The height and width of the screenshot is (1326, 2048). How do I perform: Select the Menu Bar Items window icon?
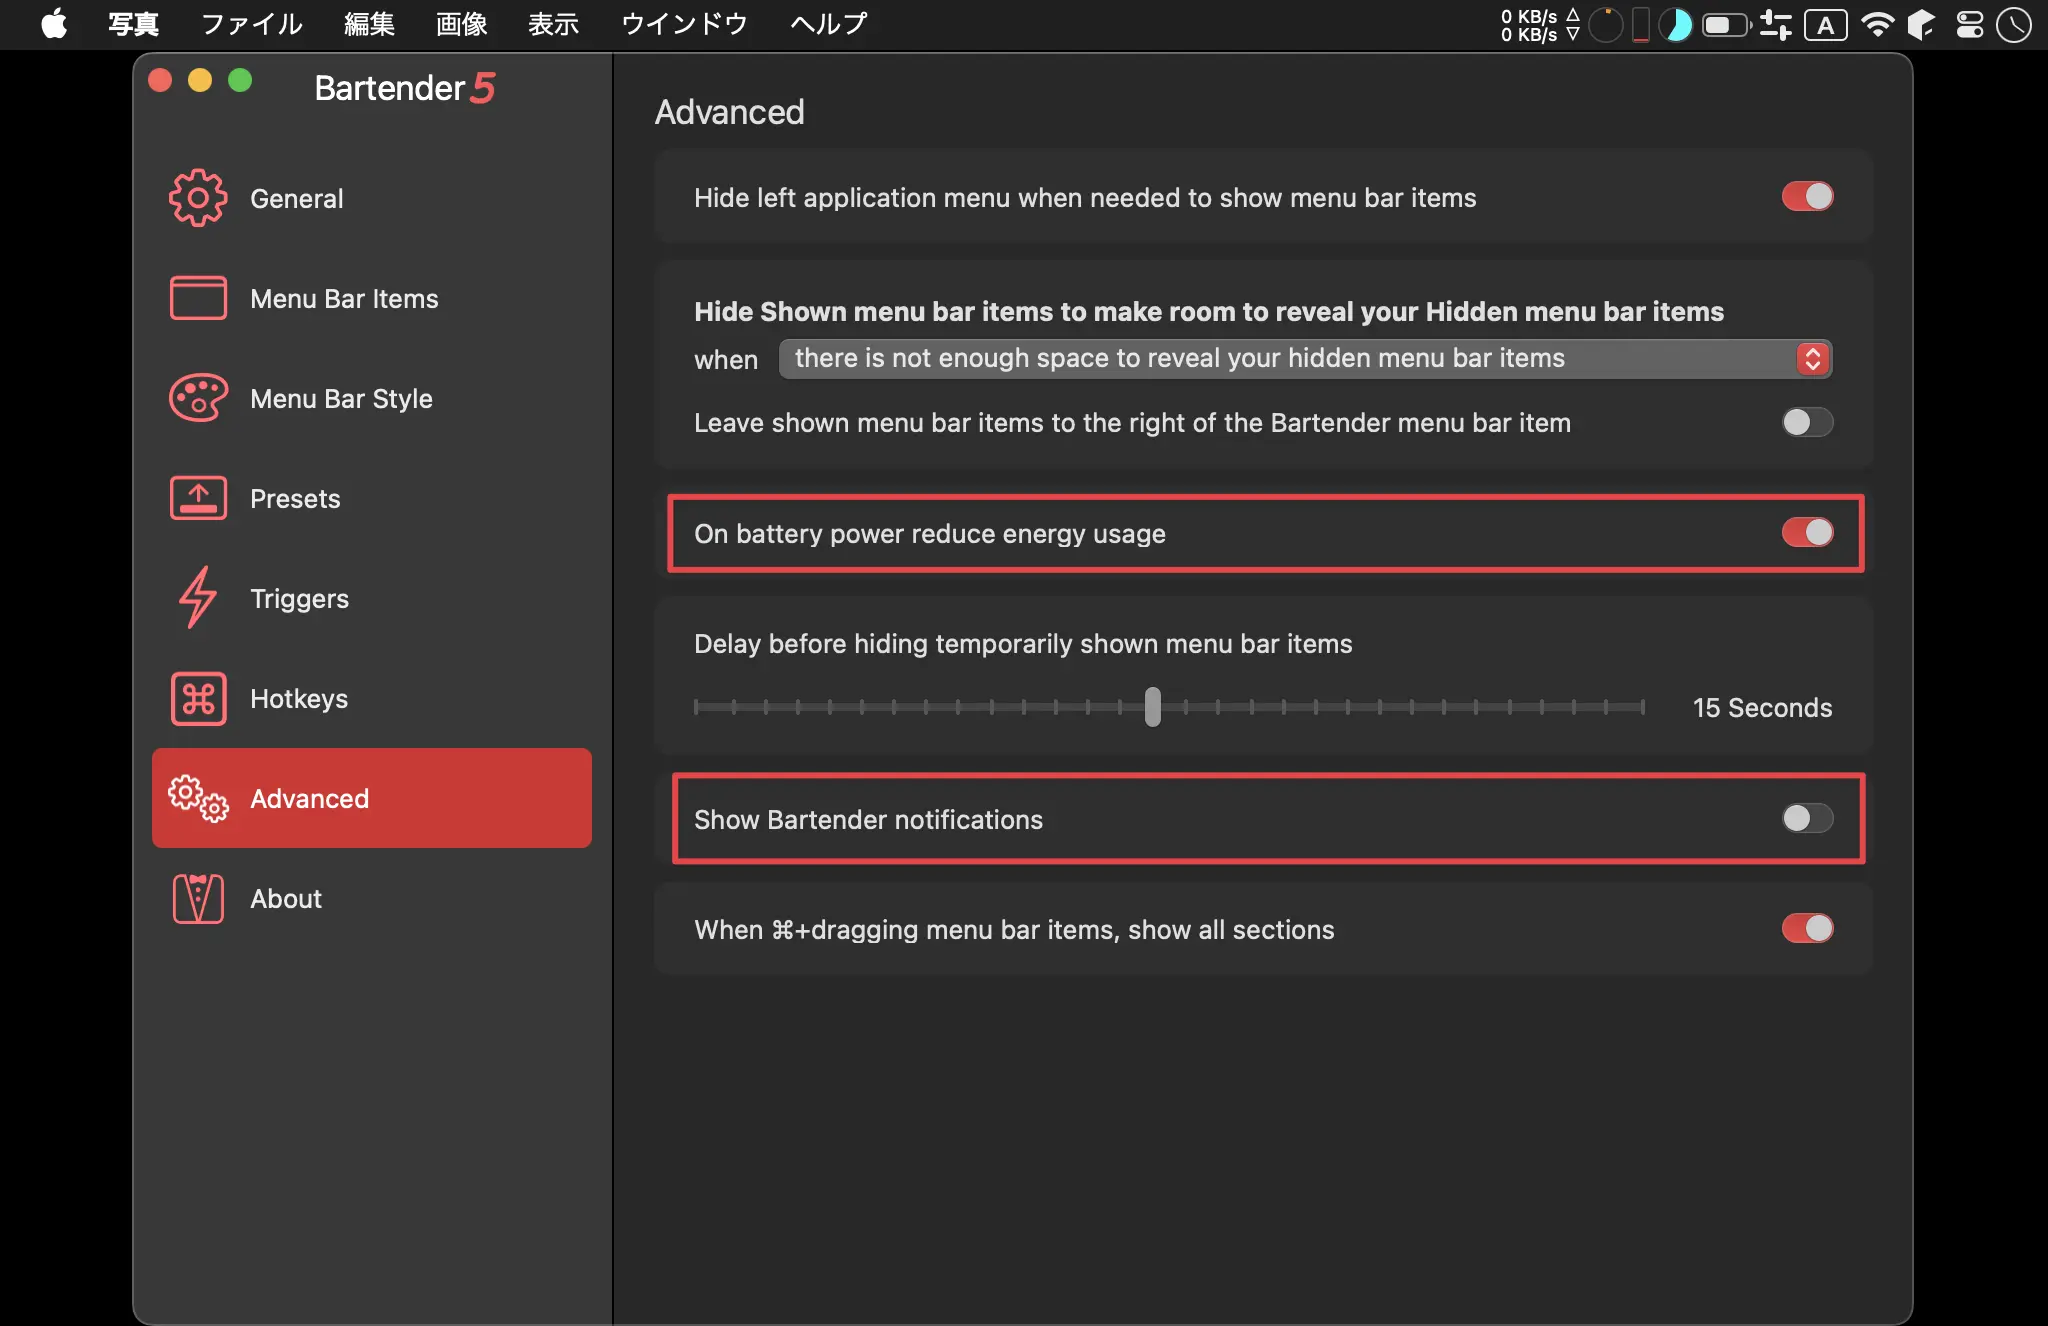[198, 298]
